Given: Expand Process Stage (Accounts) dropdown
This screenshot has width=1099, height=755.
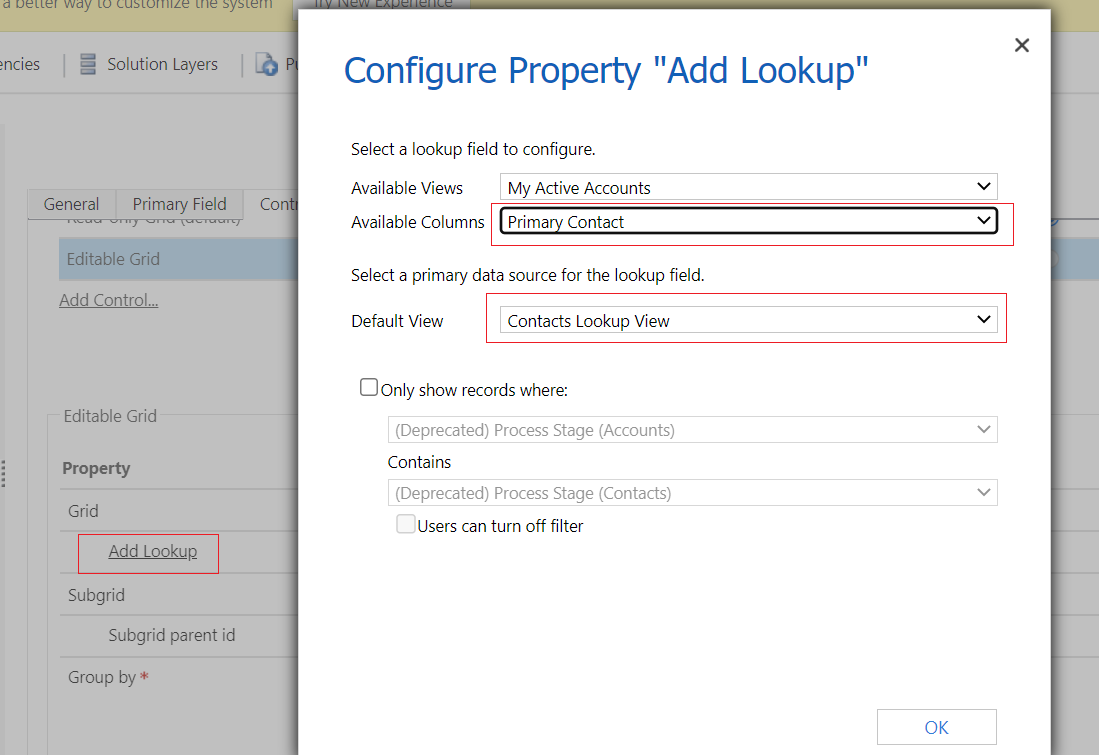Looking at the screenshot, I should coord(692,430).
